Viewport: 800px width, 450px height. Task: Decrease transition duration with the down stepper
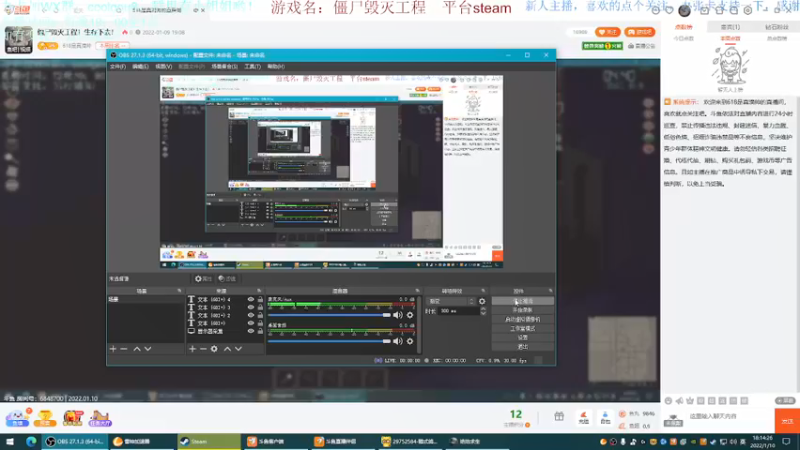click(483, 313)
